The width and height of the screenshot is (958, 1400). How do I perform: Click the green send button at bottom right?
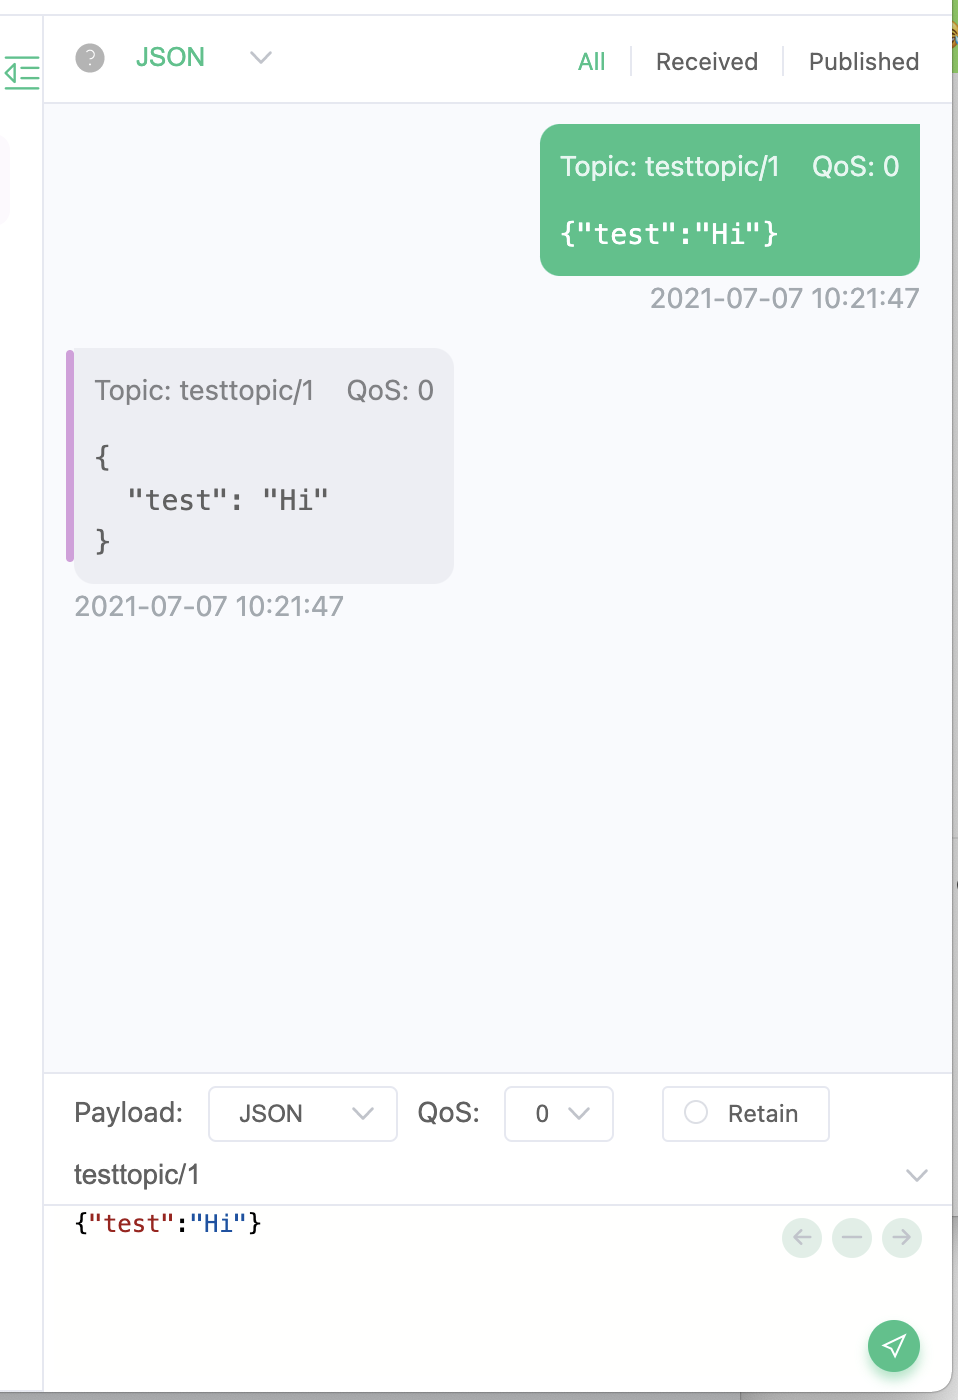[x=893, y=1346]
